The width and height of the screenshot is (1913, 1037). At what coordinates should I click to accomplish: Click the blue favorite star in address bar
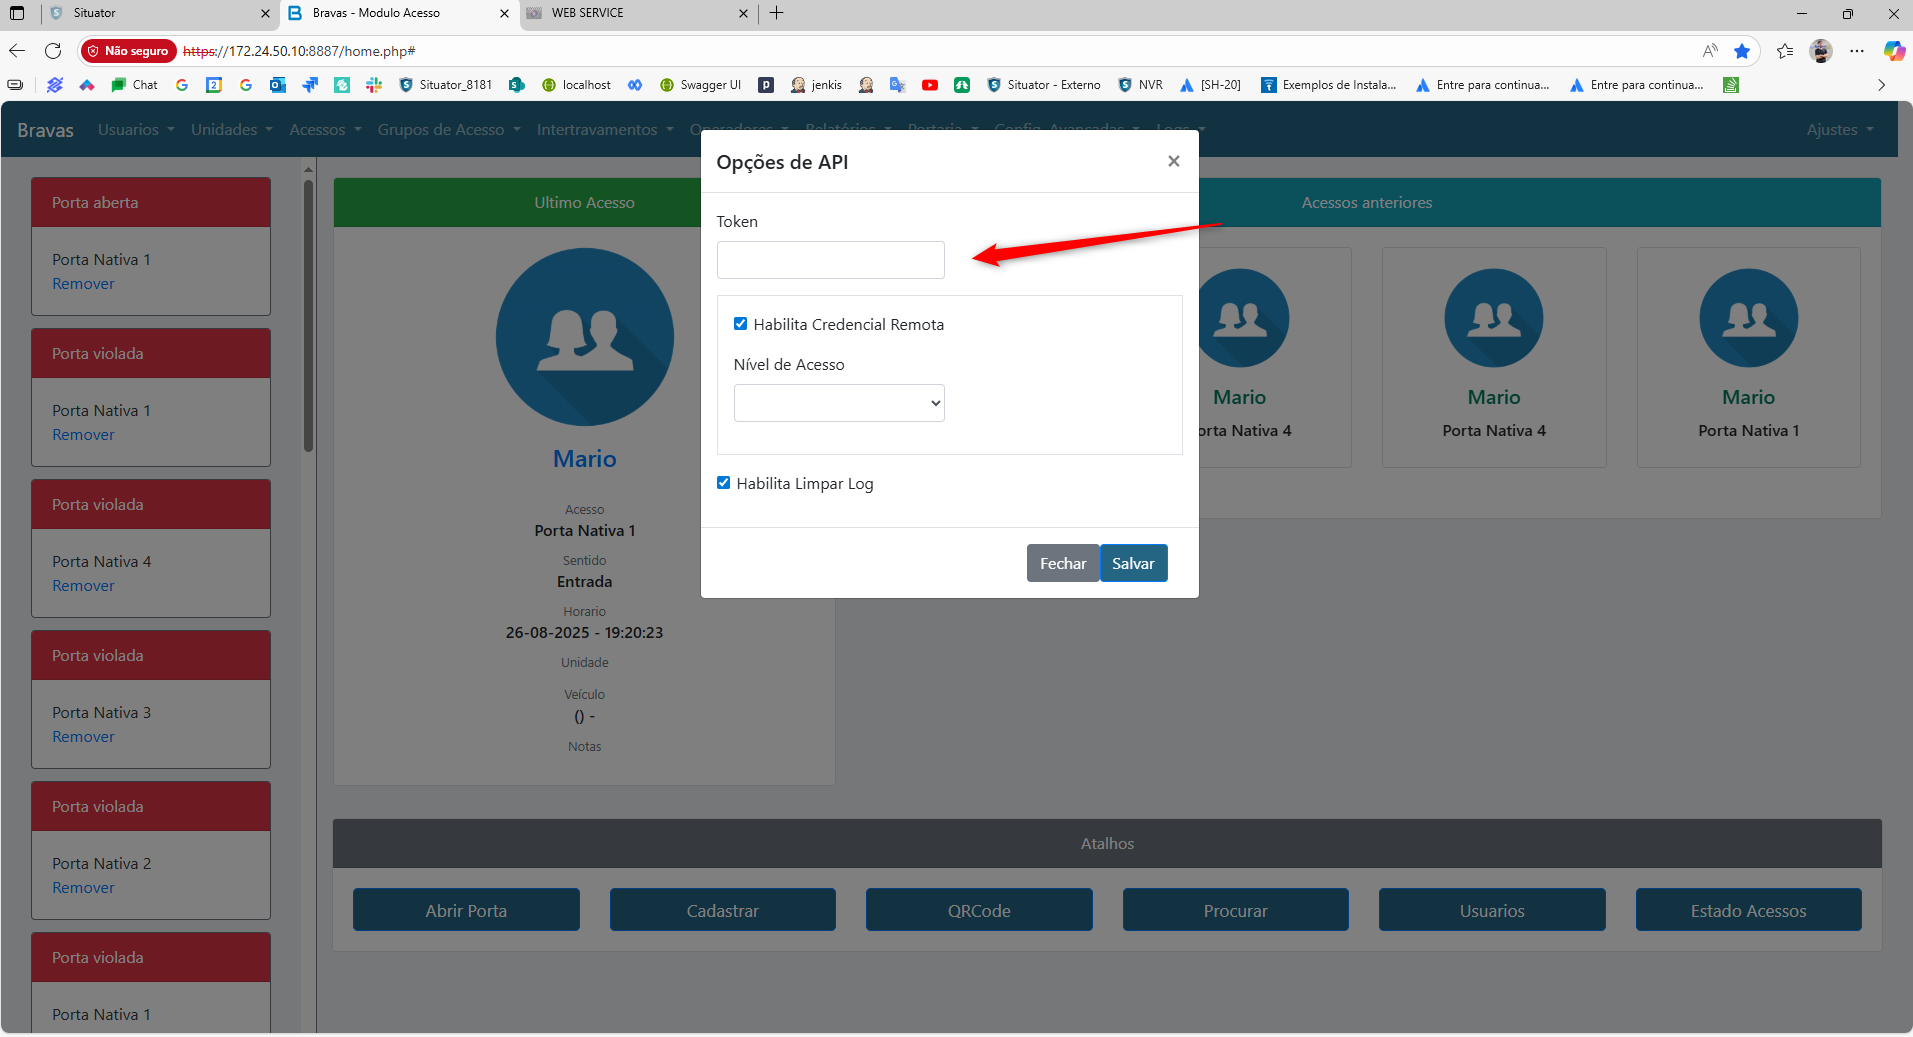[x=1741, y=51]
